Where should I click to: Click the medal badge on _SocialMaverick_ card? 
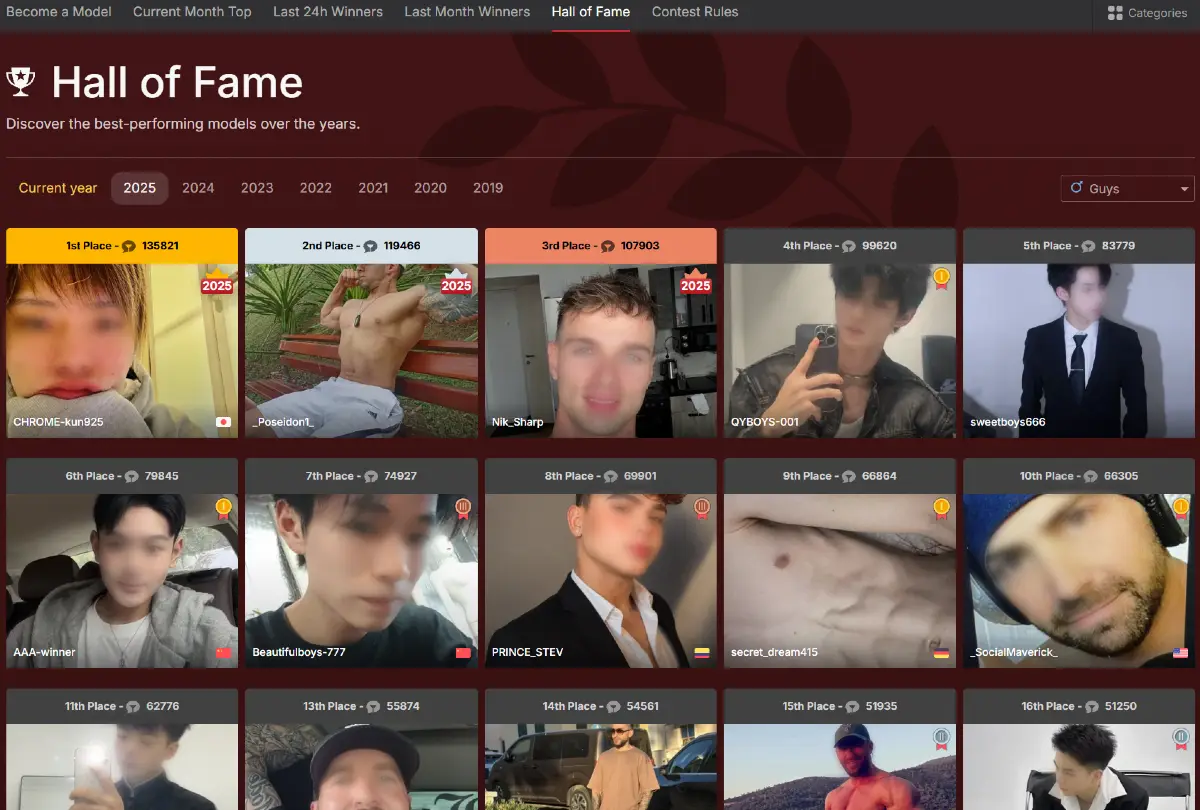[x=1181, y=509]
